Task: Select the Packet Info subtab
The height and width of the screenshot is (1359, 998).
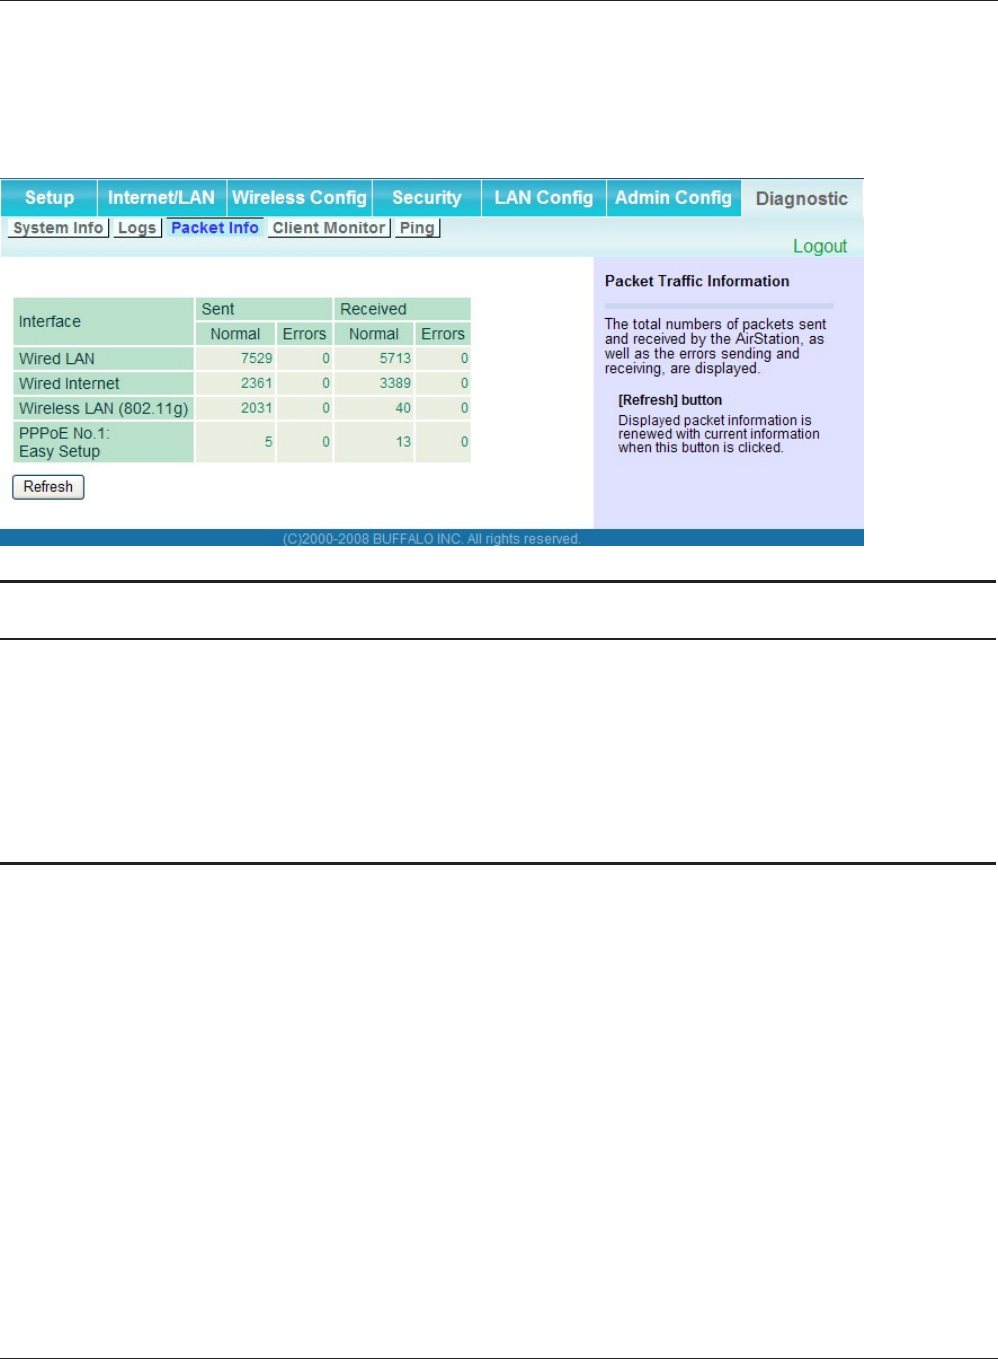Action: coord(215,228)
